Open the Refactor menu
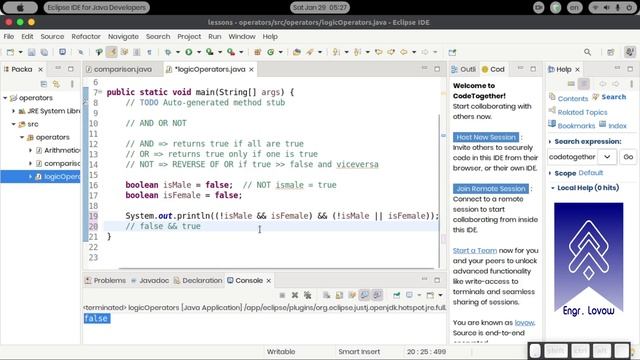The width and height of the screenshot is (640, 360). pyautogui.click(x=86, y=36)
